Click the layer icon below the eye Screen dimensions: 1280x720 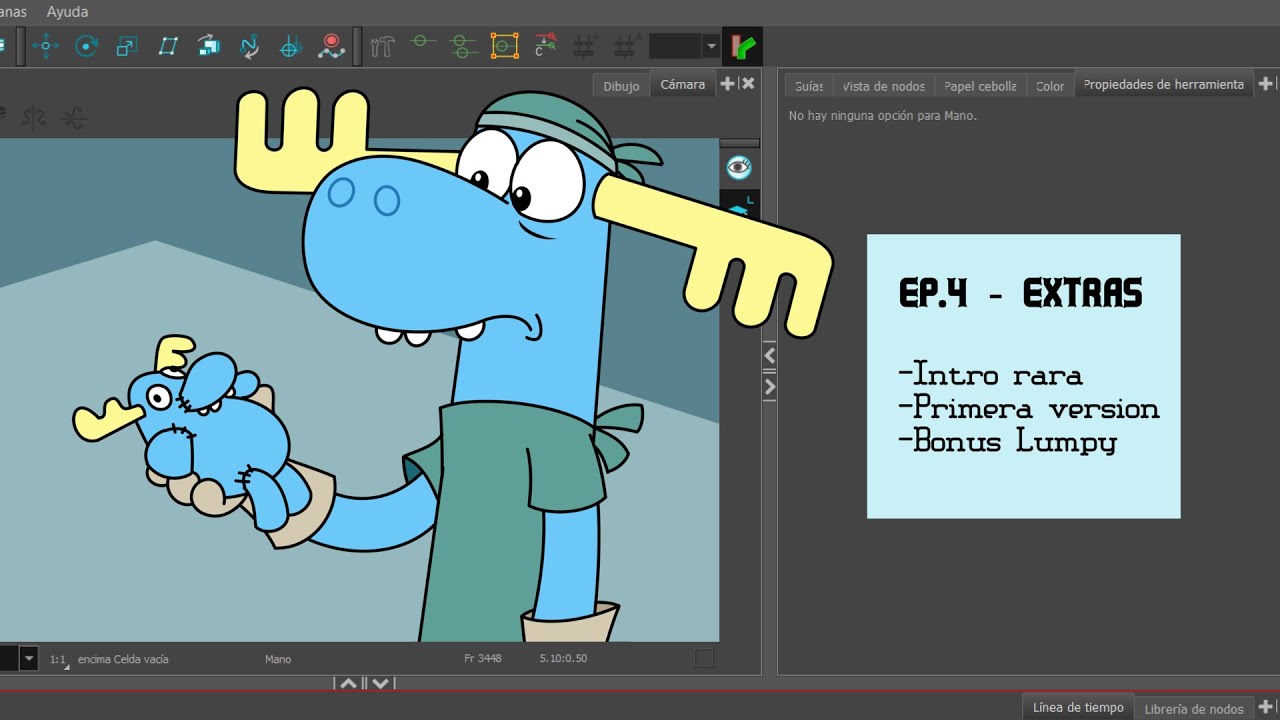tap(739, 206)
